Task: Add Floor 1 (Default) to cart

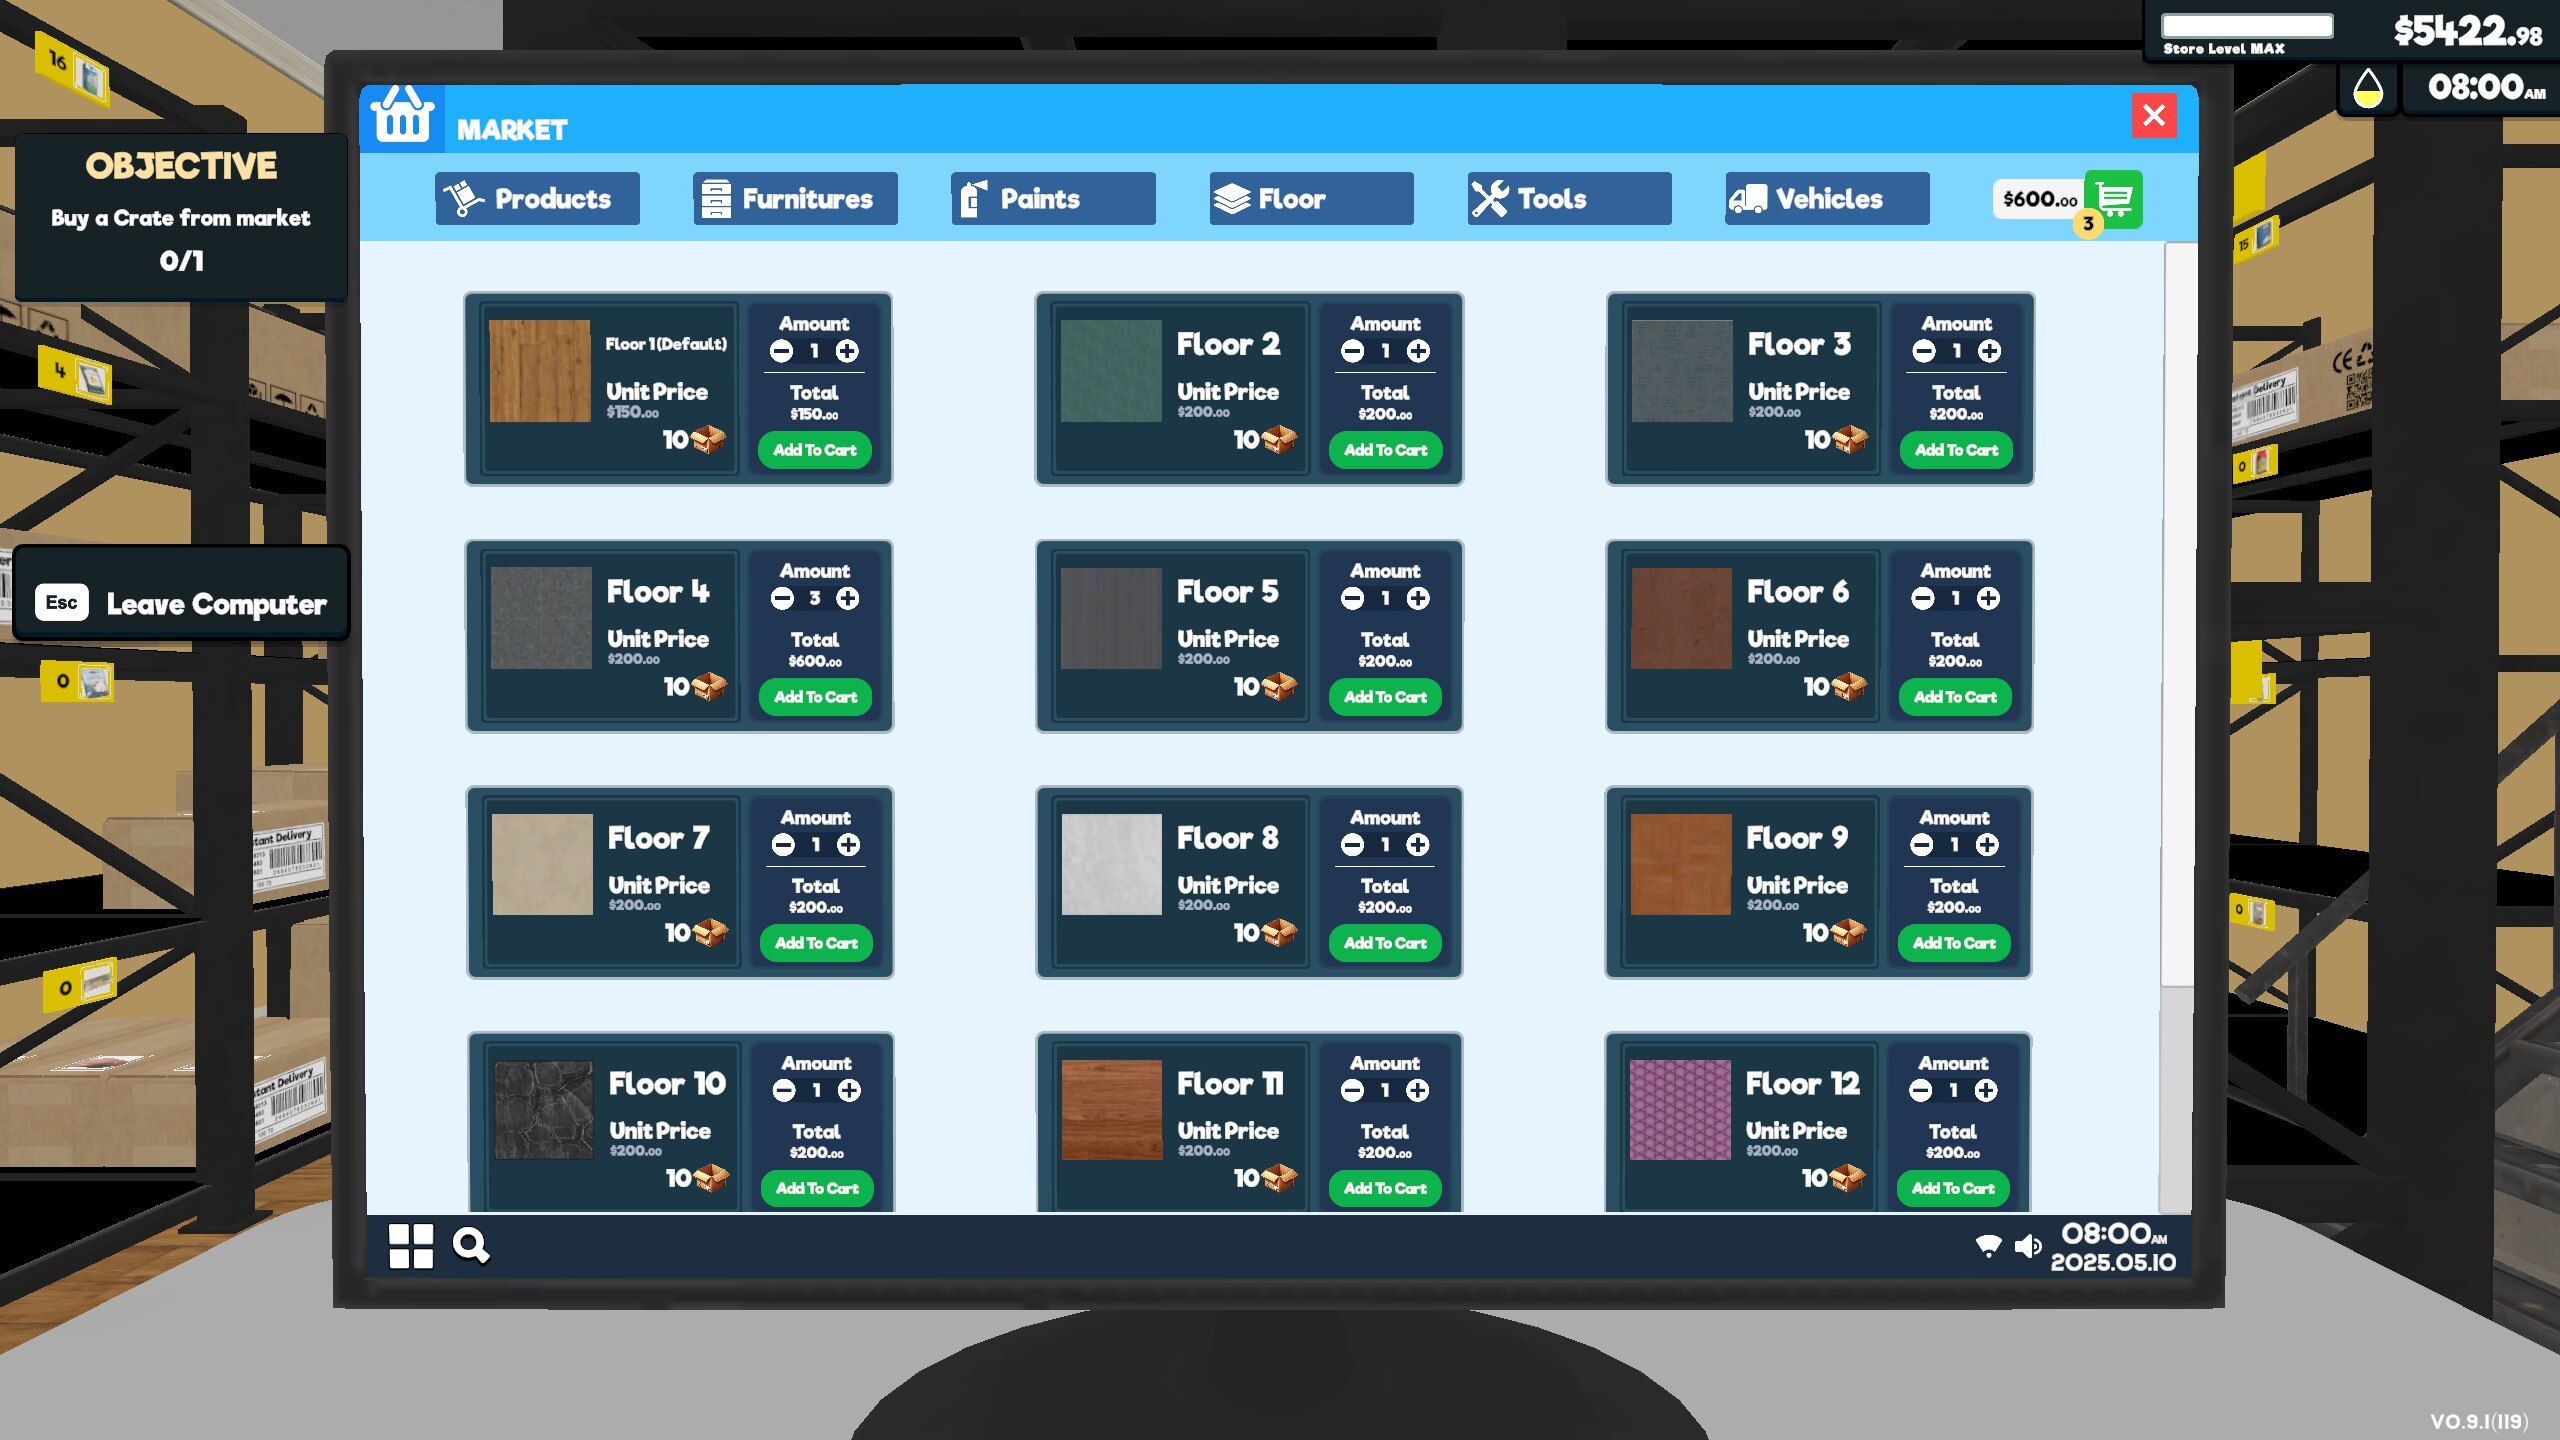Action: tap(815, 450)
